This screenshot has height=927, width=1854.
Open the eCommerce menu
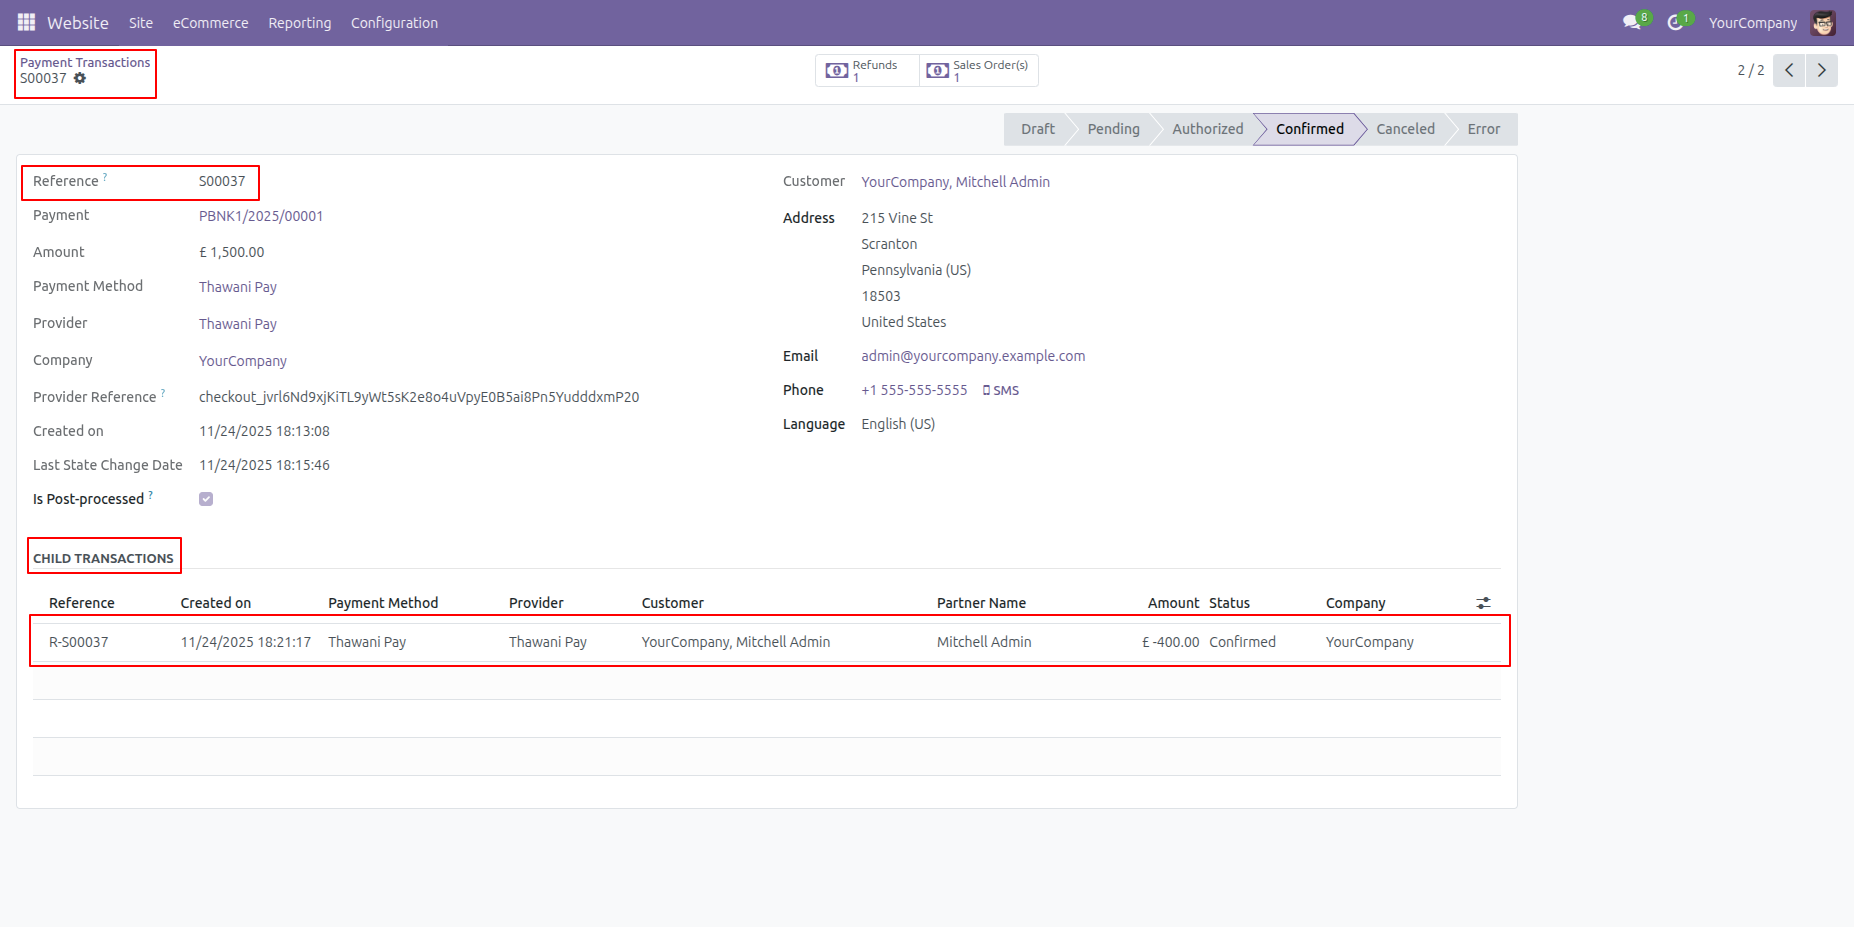(210, 23)
